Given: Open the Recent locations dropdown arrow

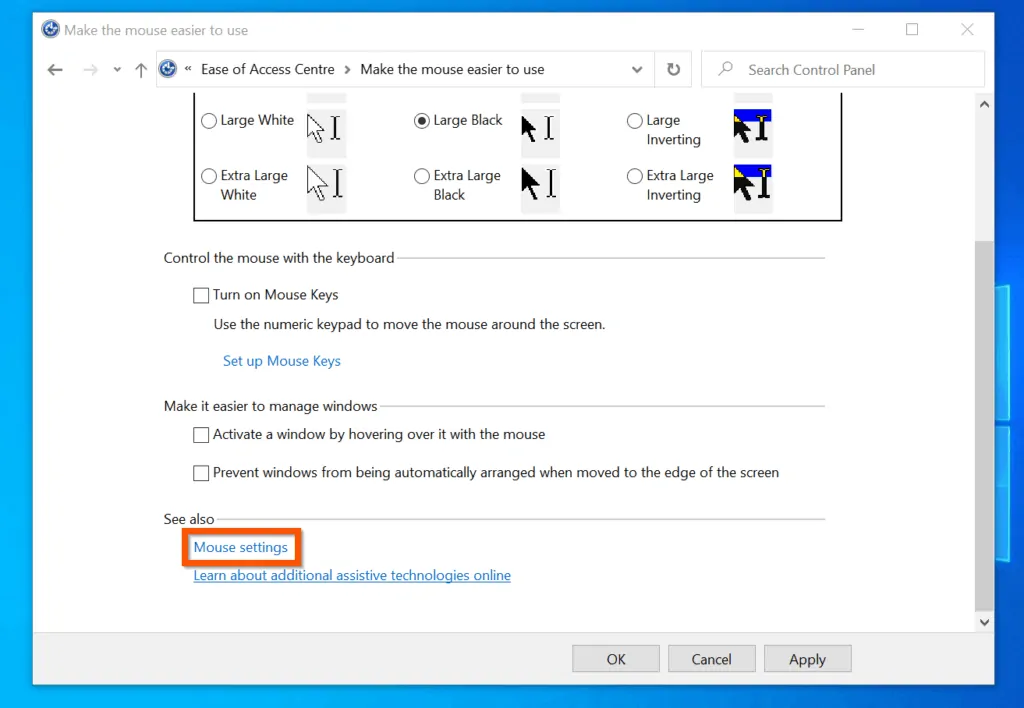Looking at the screenshot, I should point(117,70).
